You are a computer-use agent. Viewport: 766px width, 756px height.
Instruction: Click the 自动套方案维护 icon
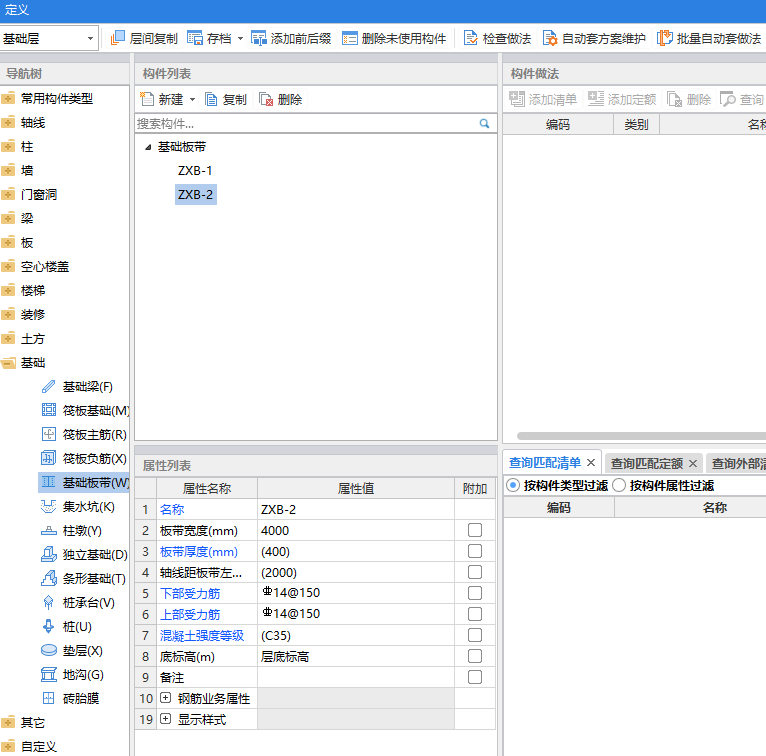point(550,38)
